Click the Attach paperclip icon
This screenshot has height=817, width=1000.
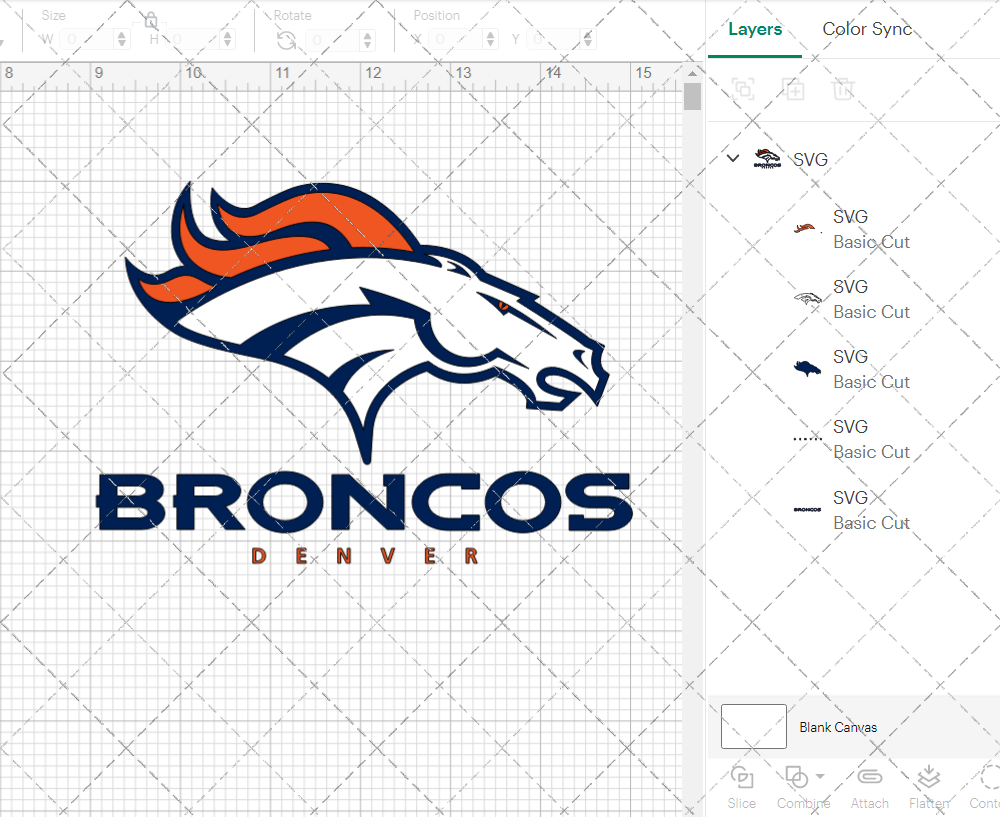pyautogui.click(x=870, y=778)
